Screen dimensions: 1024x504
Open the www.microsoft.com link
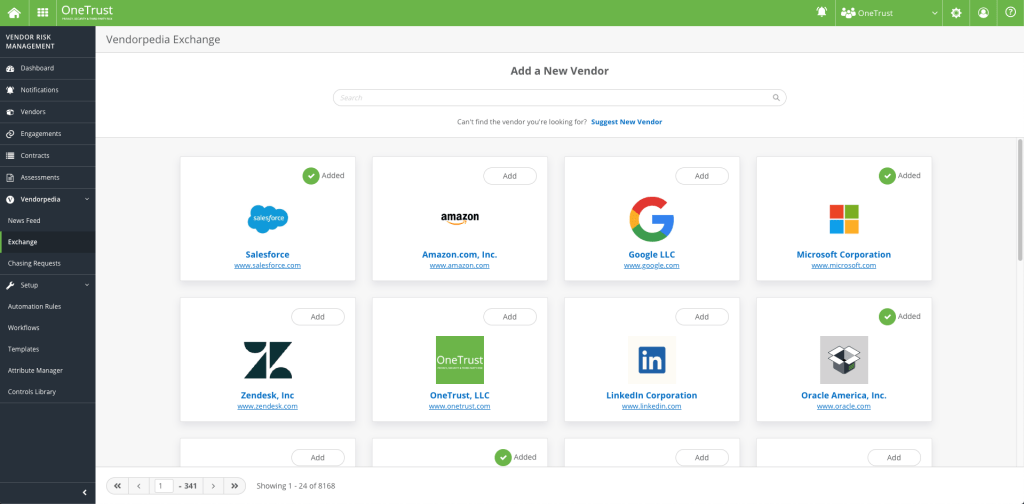point(844,266)
